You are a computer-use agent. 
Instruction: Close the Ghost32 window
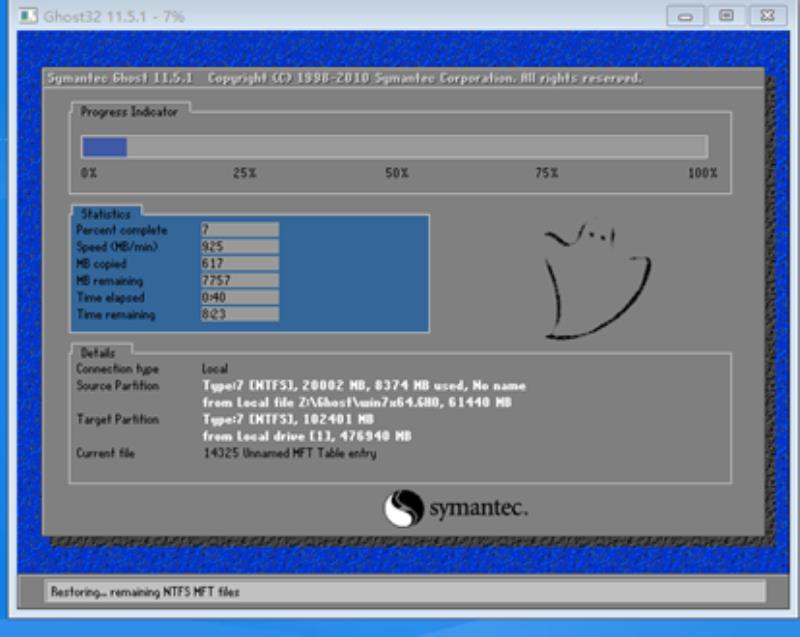[x=768, y=16]
